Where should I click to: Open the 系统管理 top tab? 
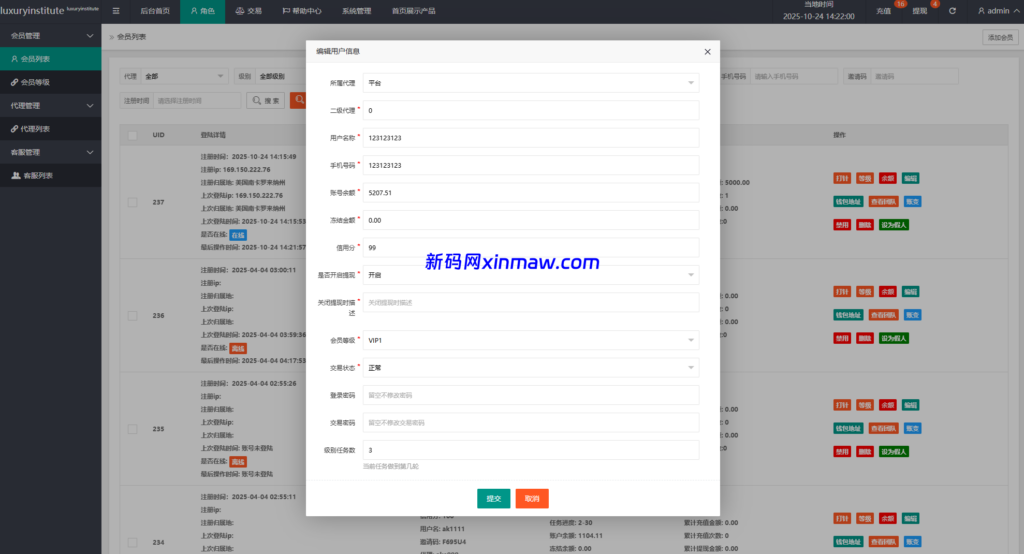coord(357,11)
